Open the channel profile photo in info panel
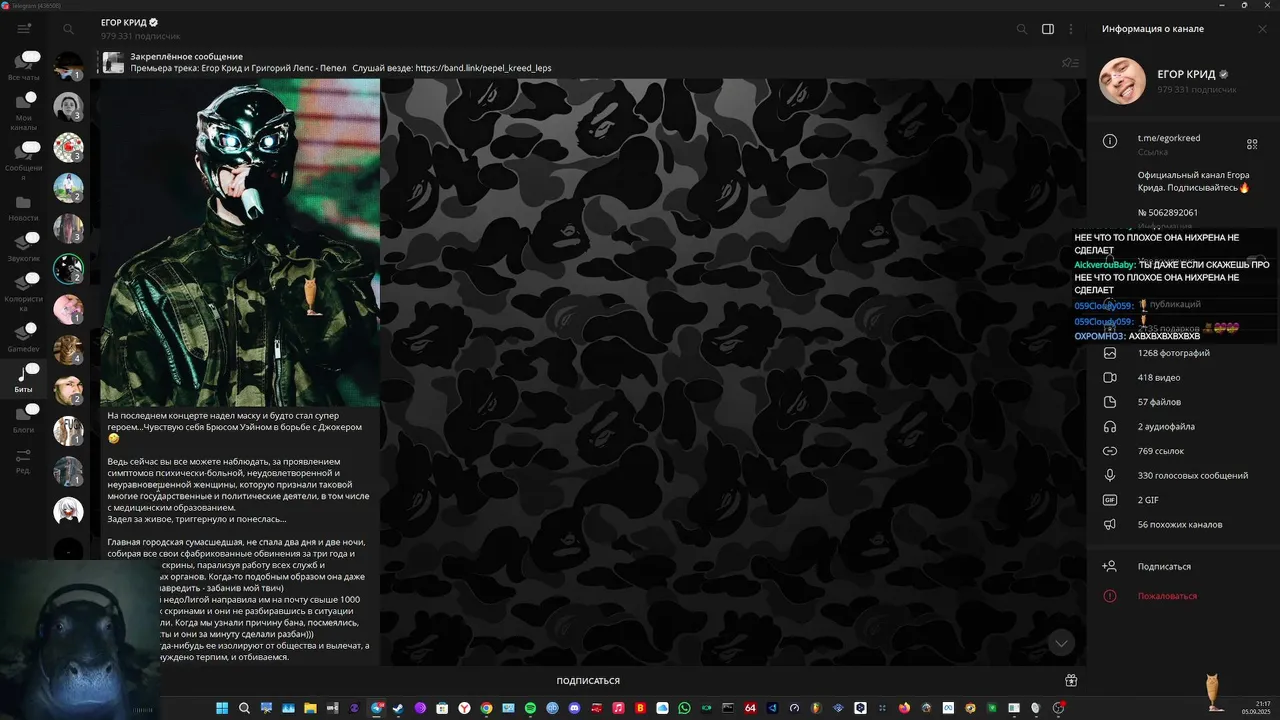Image resolution: width=1280 pixels, height=720 pixels. tap(1123, 81)
